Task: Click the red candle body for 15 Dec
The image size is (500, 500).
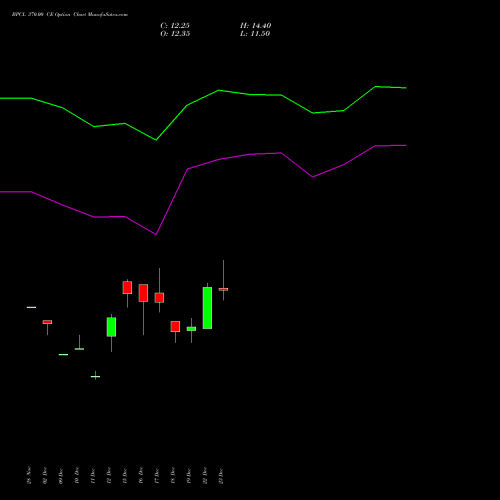Action: coord(127,288)
